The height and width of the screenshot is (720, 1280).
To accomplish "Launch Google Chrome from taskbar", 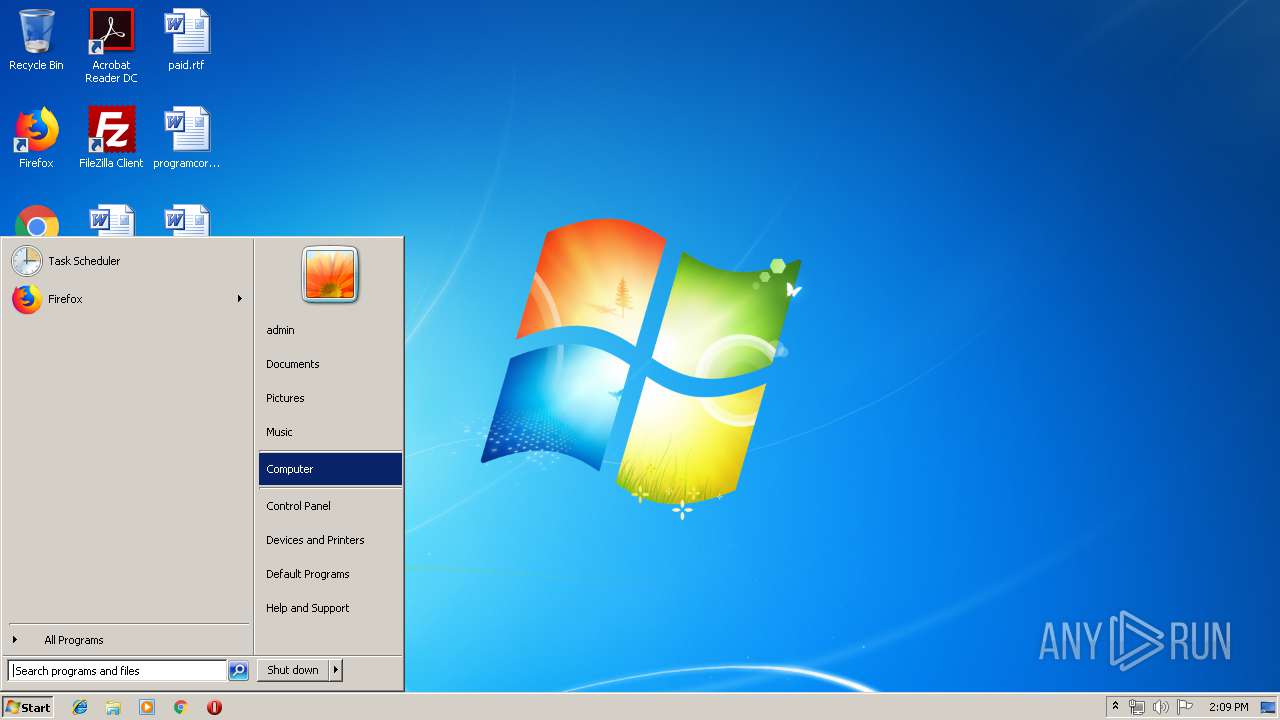I will click(x=180, y=707).
